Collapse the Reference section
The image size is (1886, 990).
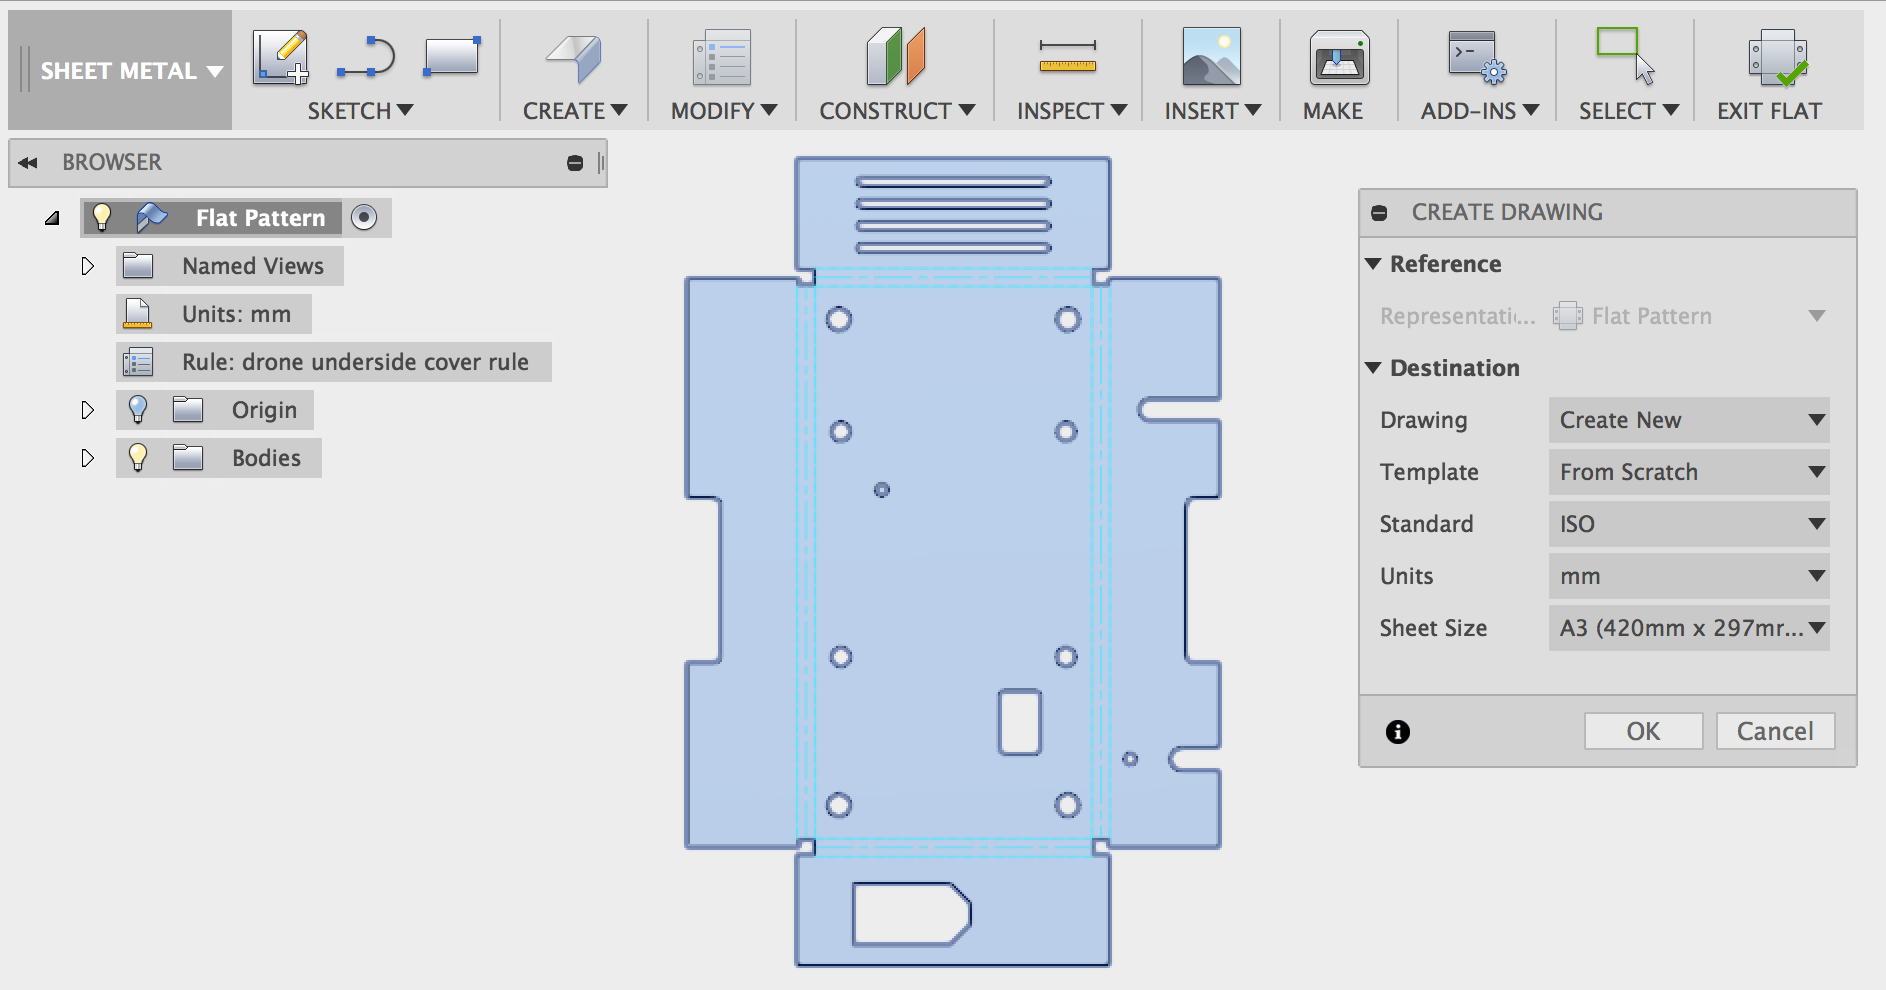click(1374, 264)
